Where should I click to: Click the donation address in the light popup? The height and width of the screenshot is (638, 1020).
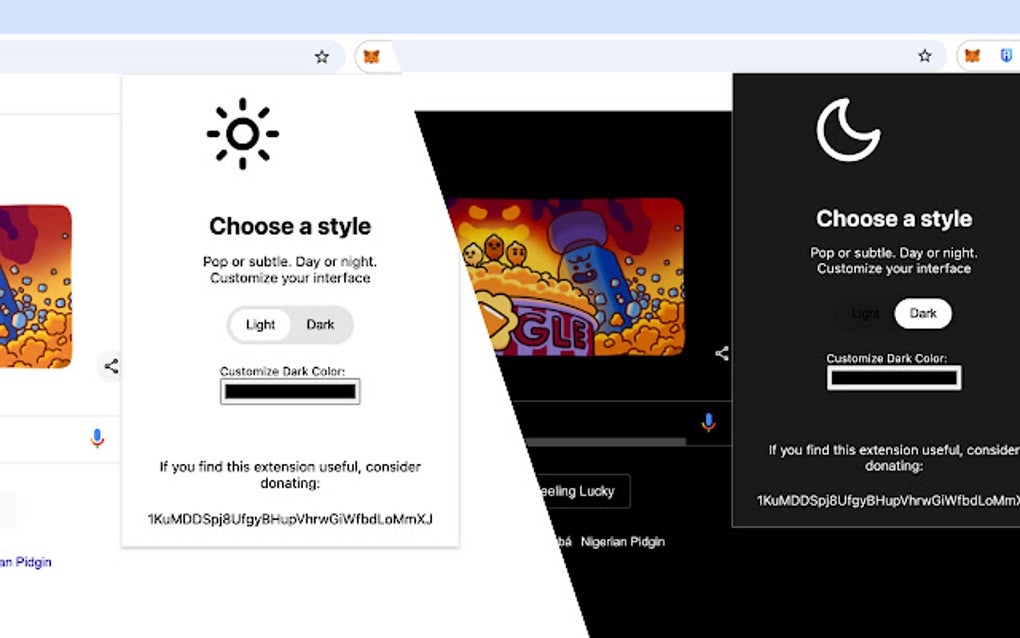(x=290, y=519)
